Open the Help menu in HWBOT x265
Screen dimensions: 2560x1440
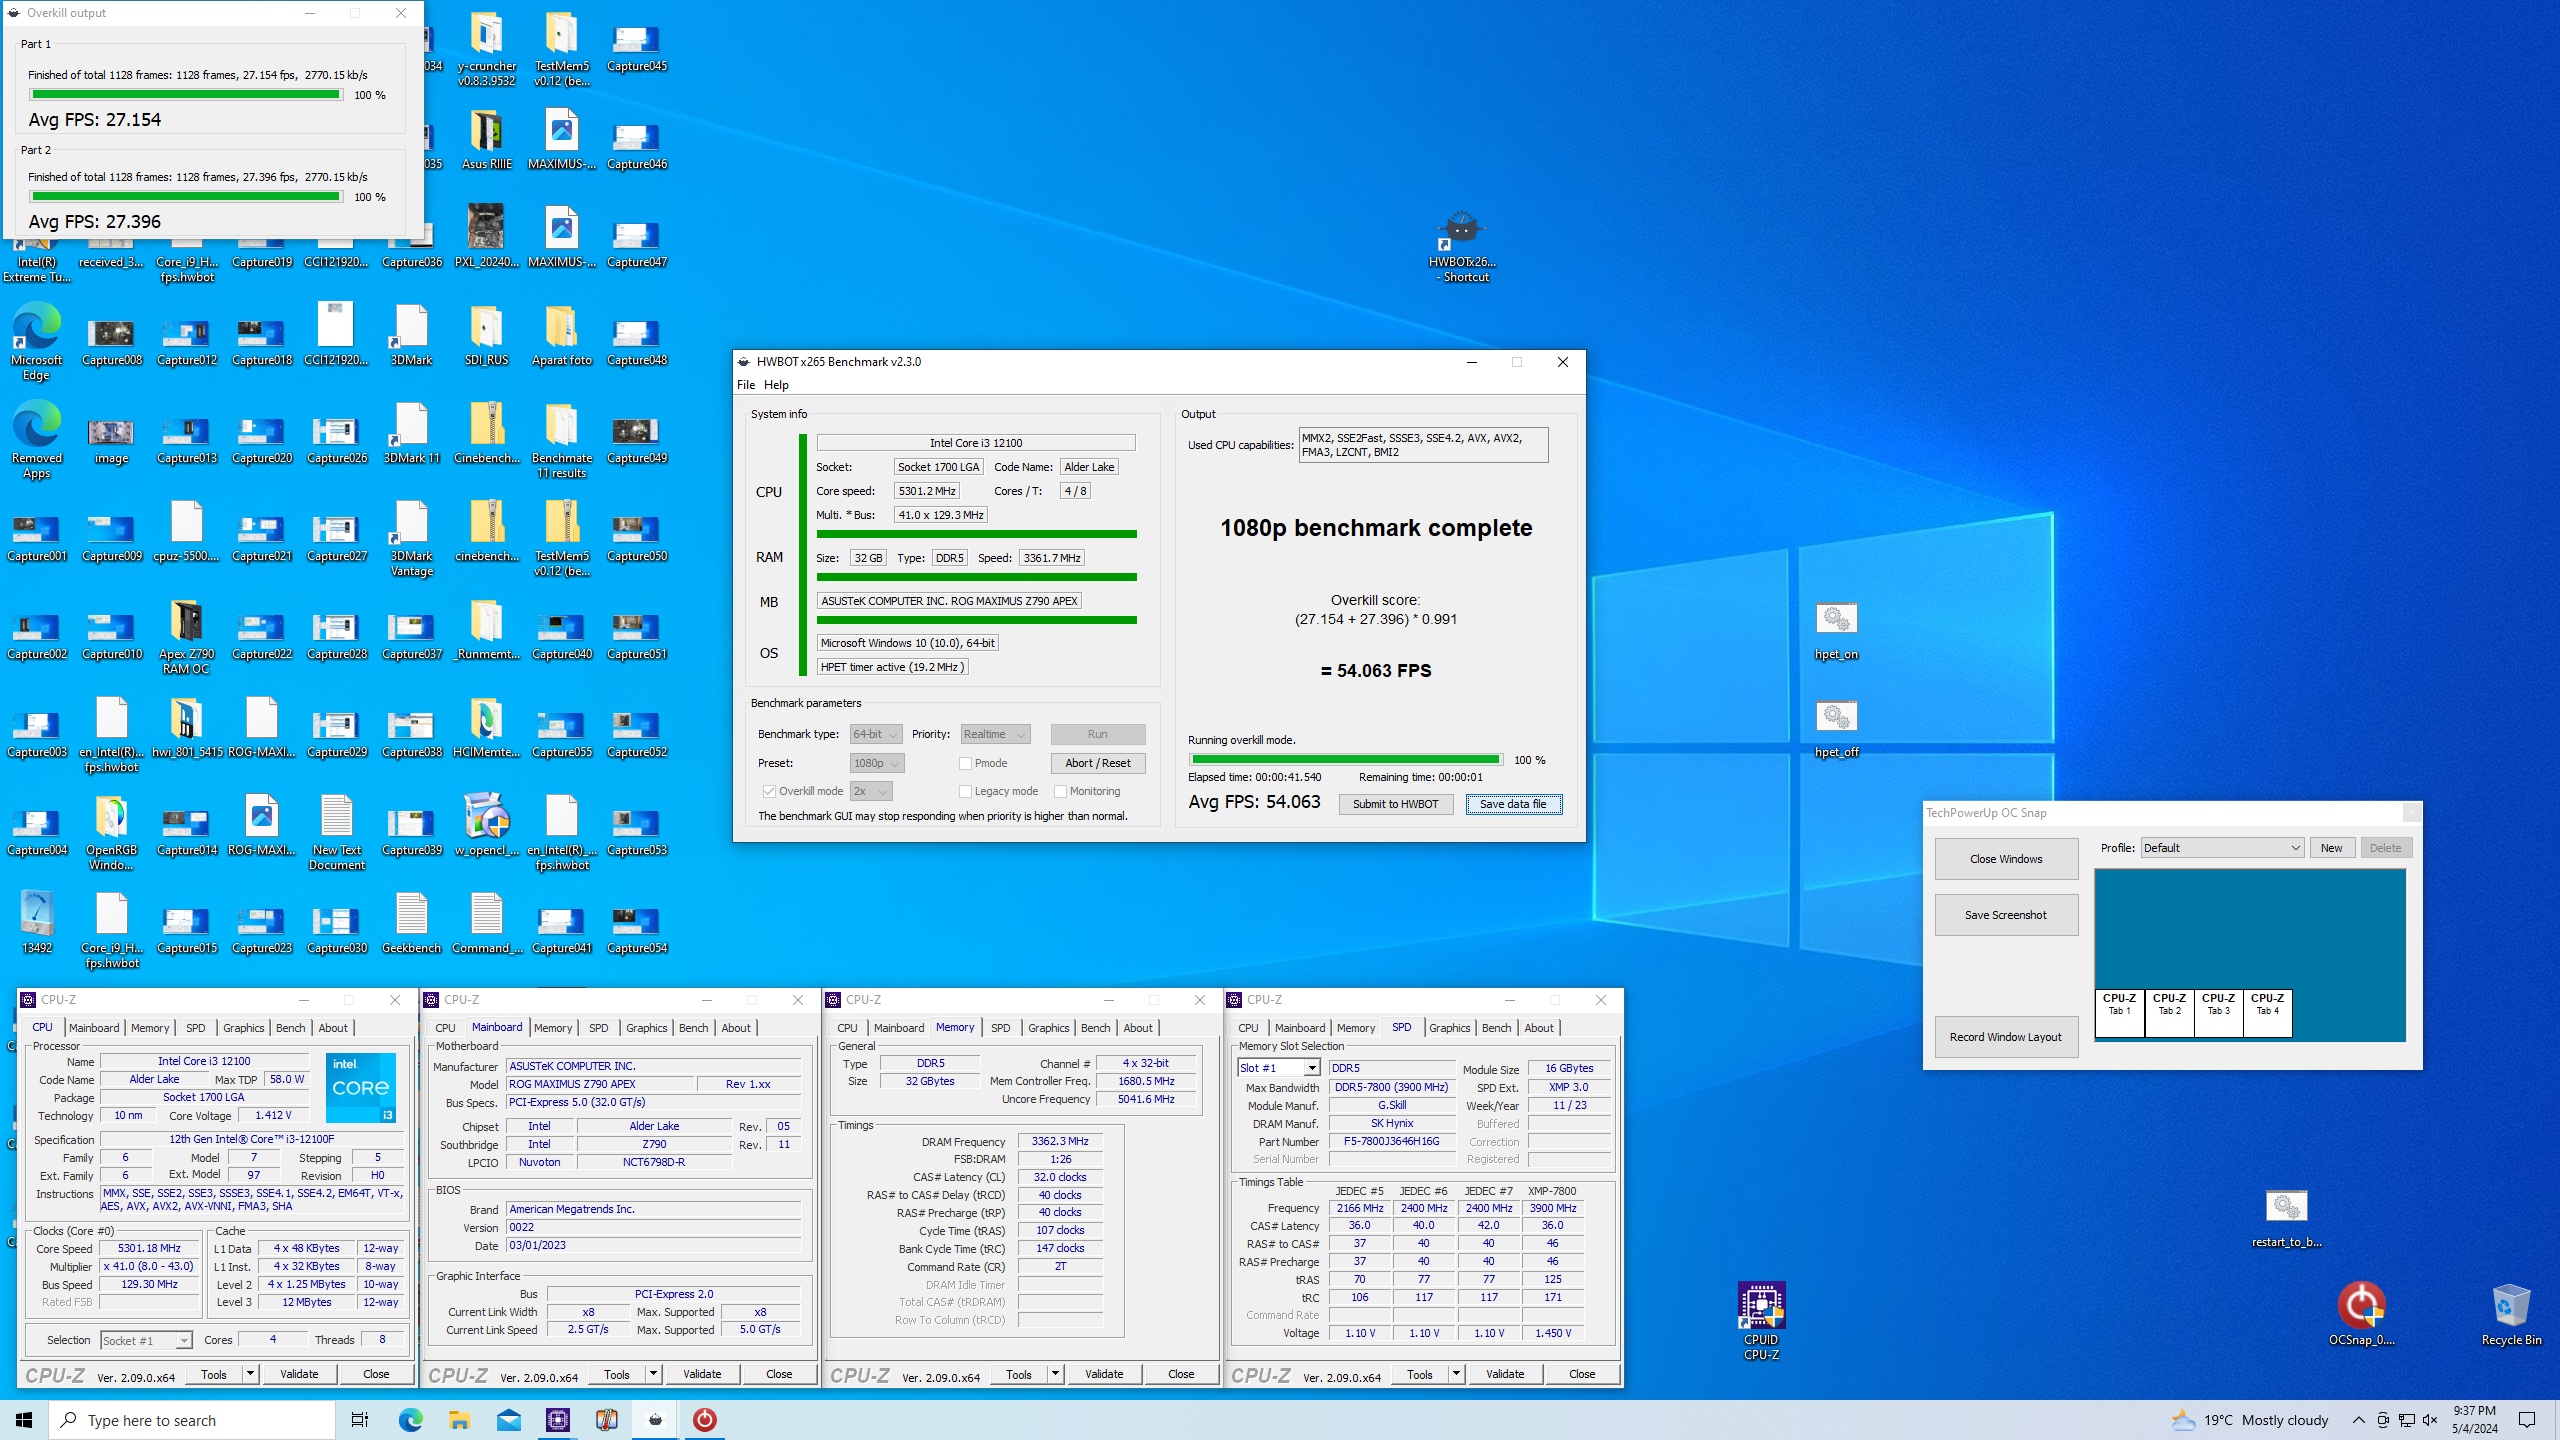[x=776, y=385]
